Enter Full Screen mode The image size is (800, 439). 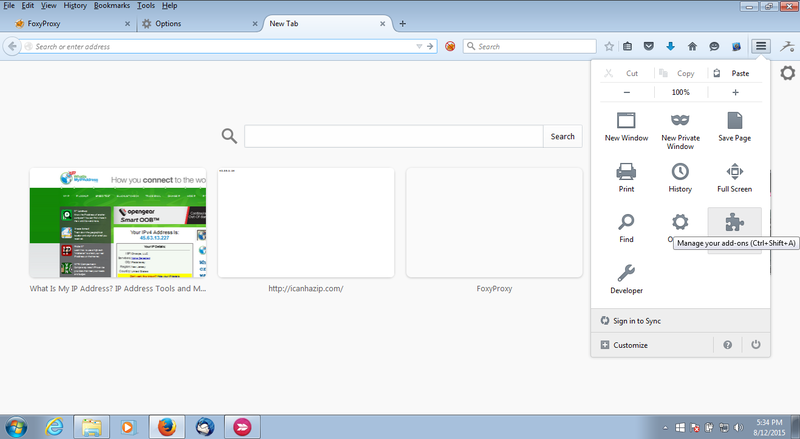pyautogui.click(x=734, y=178)
